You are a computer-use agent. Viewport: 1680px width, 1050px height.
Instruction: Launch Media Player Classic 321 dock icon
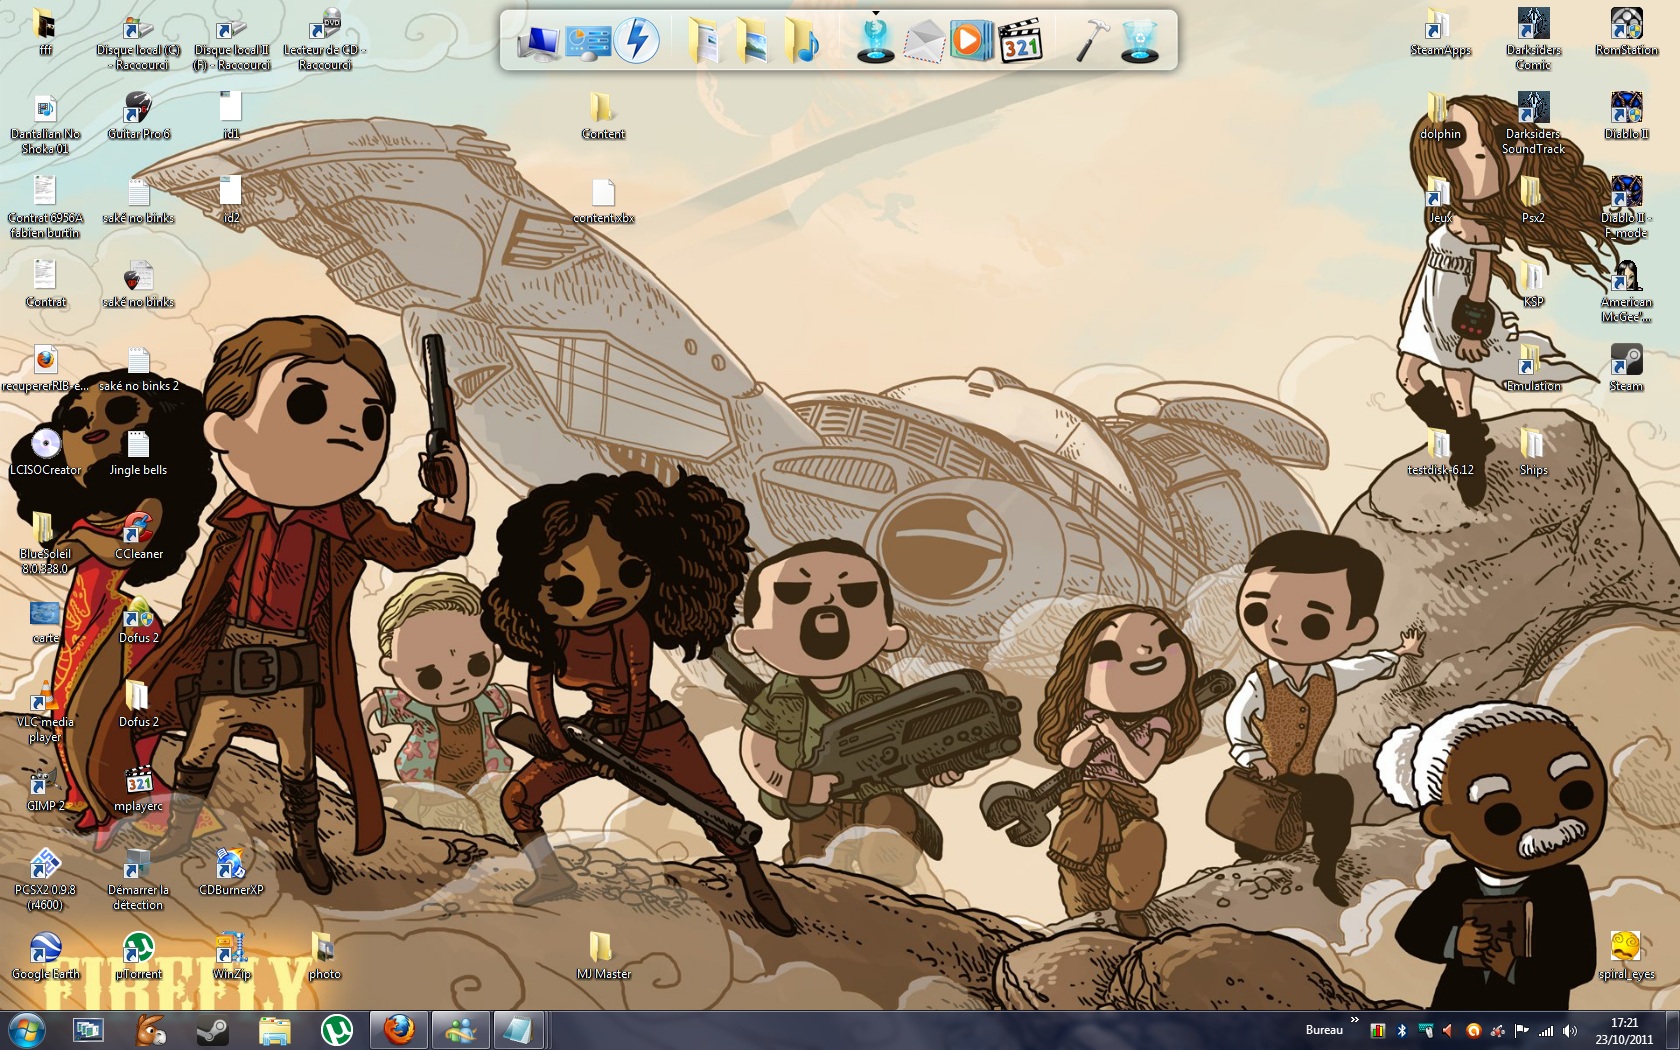click(x=1021, y=42)
